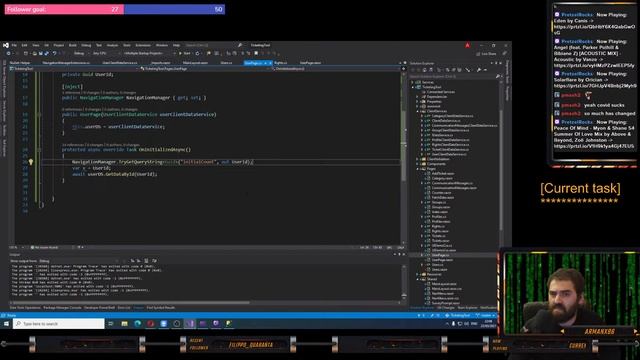The height and width of the screenshot is (360, 640).
Task: Click the '[Inject]' attribute line
Action: click(72, 87)
